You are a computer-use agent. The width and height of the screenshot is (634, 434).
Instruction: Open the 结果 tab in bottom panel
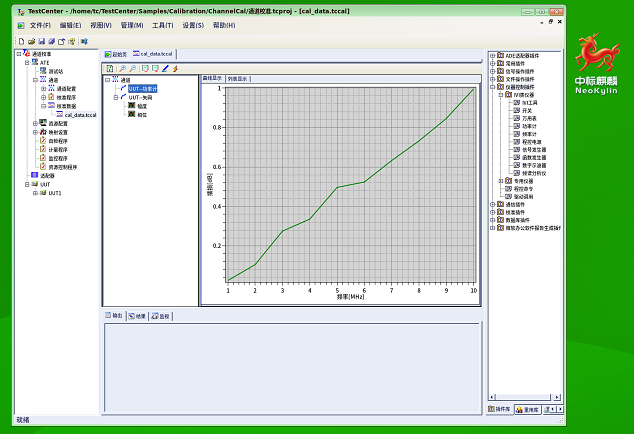click(136, 316)
